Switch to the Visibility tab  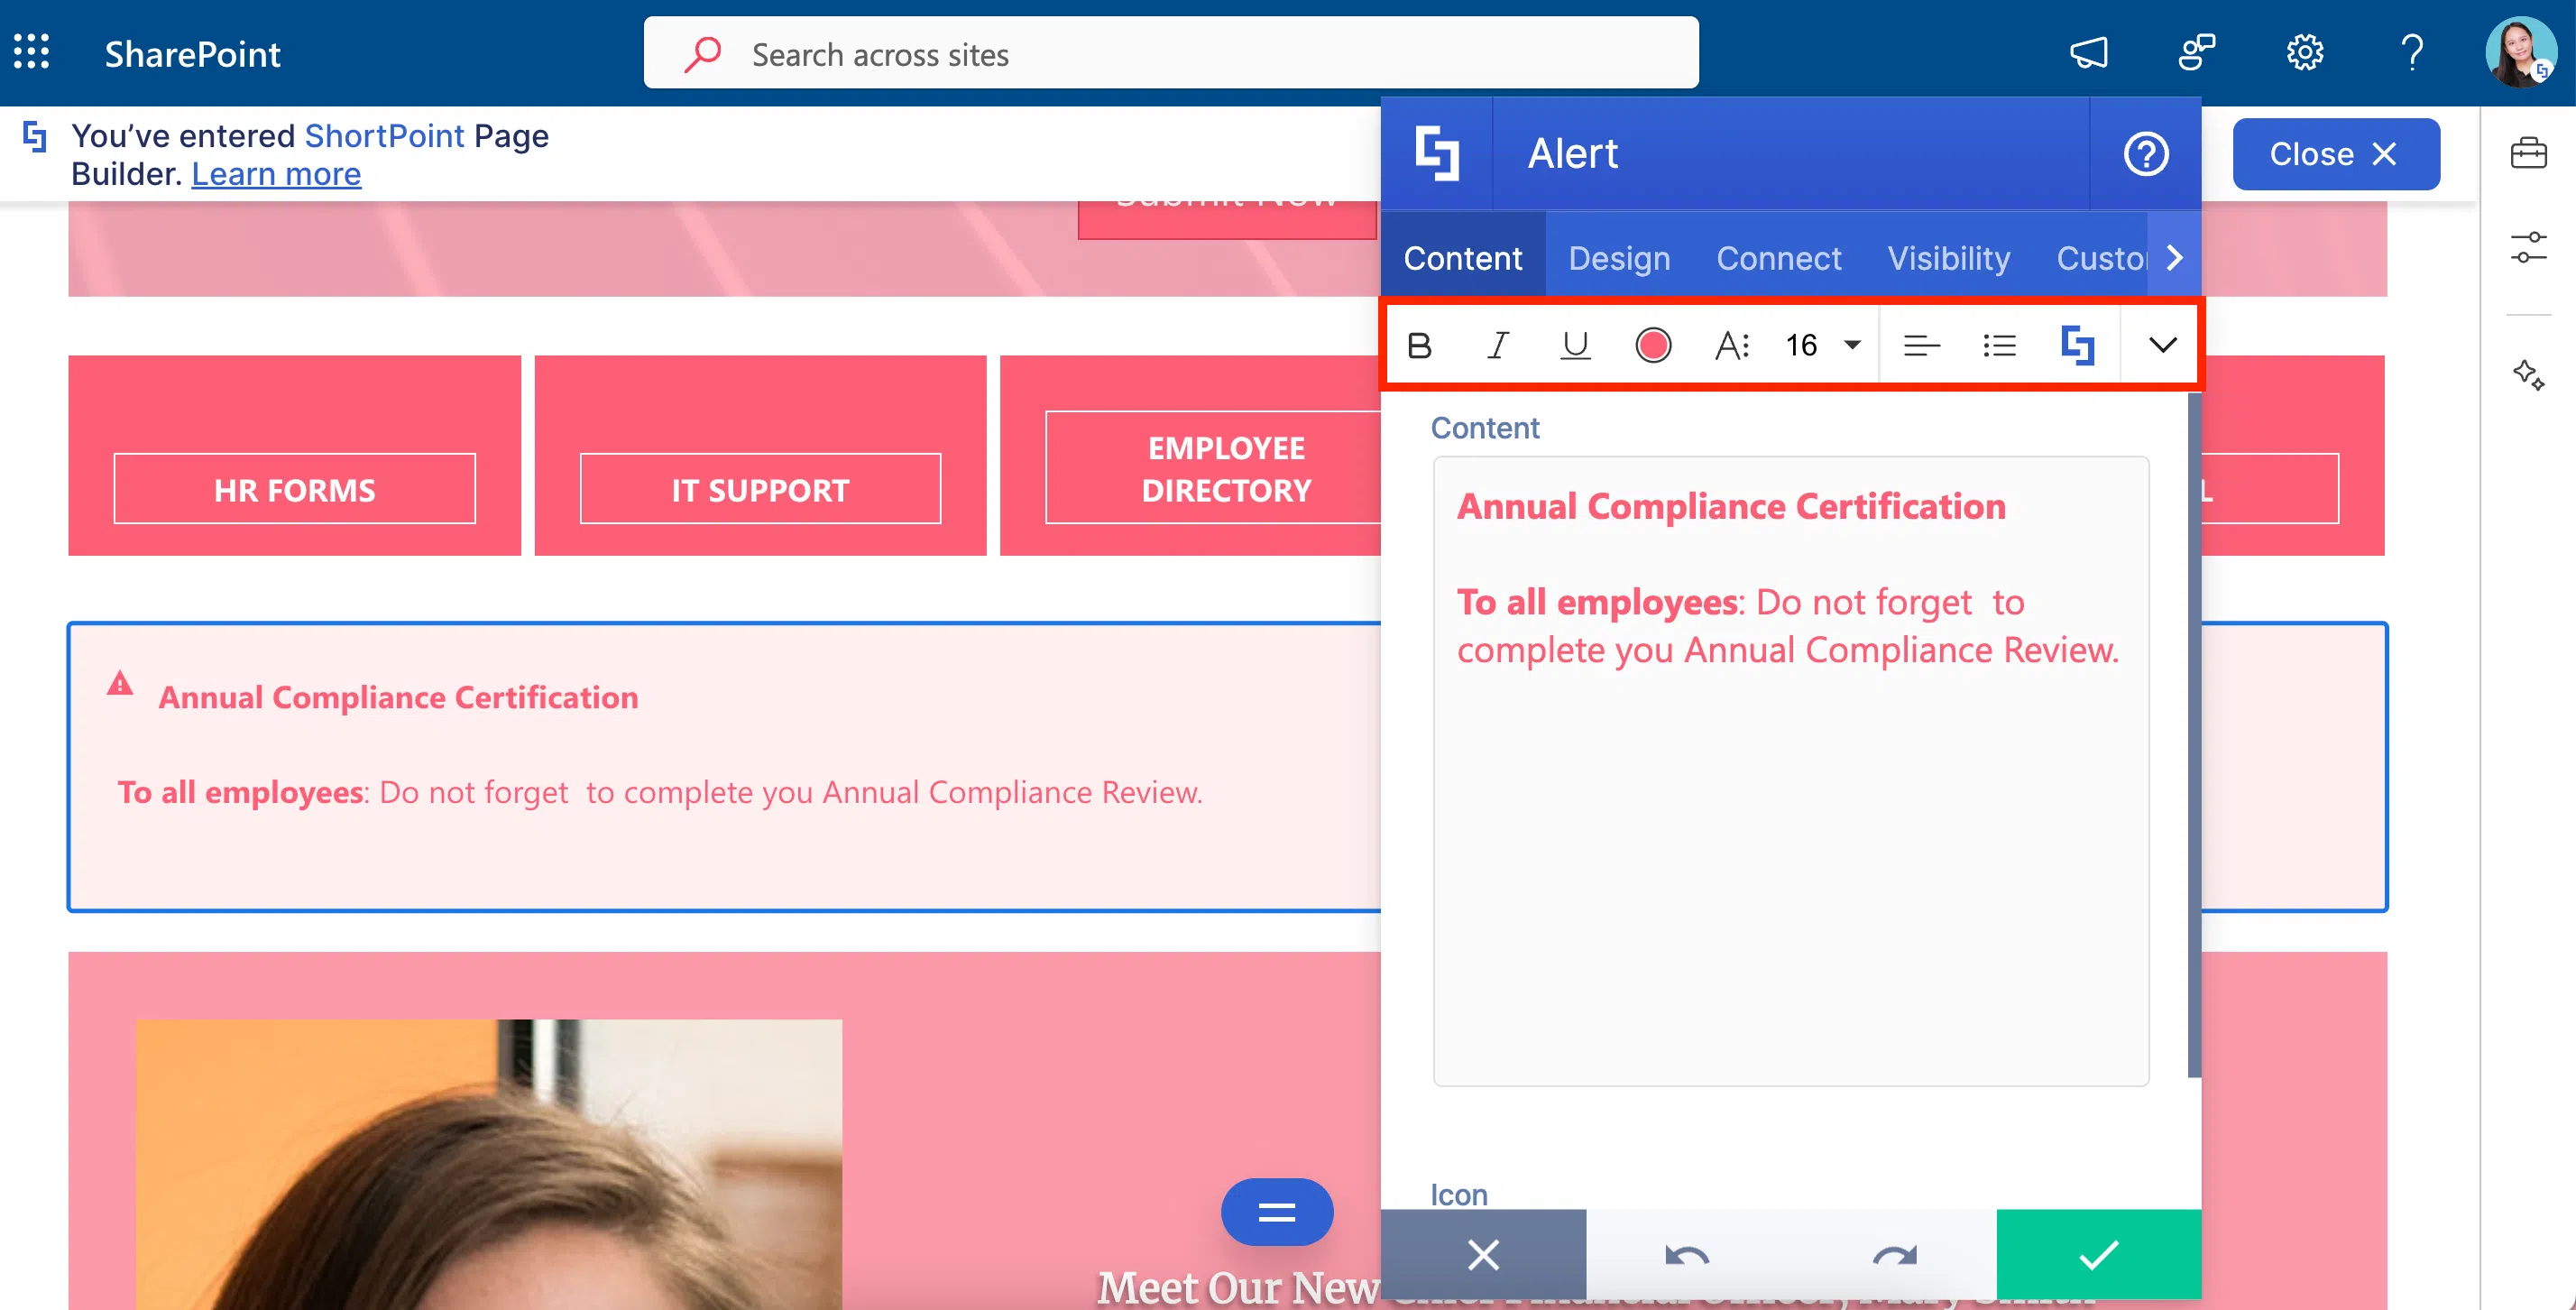pyautogui.click(x=1948, y=258)
